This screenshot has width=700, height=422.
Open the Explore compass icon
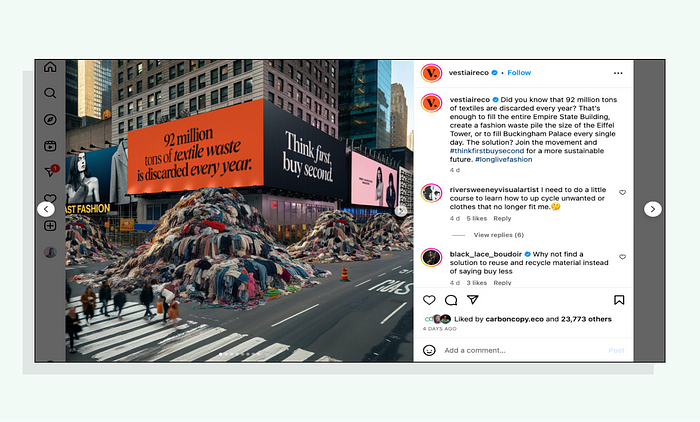pyautogui.click(x=50, y=119)
